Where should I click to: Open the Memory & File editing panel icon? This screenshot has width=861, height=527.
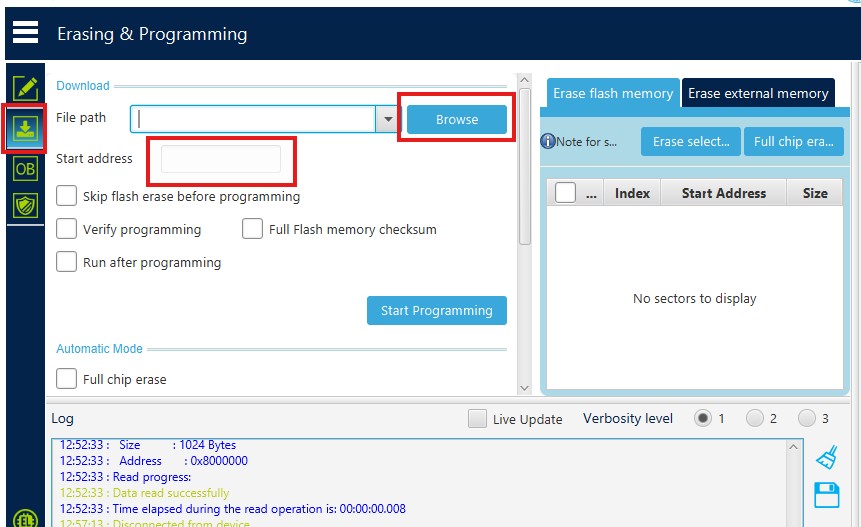pyautogui.click(x=25, y=88)
